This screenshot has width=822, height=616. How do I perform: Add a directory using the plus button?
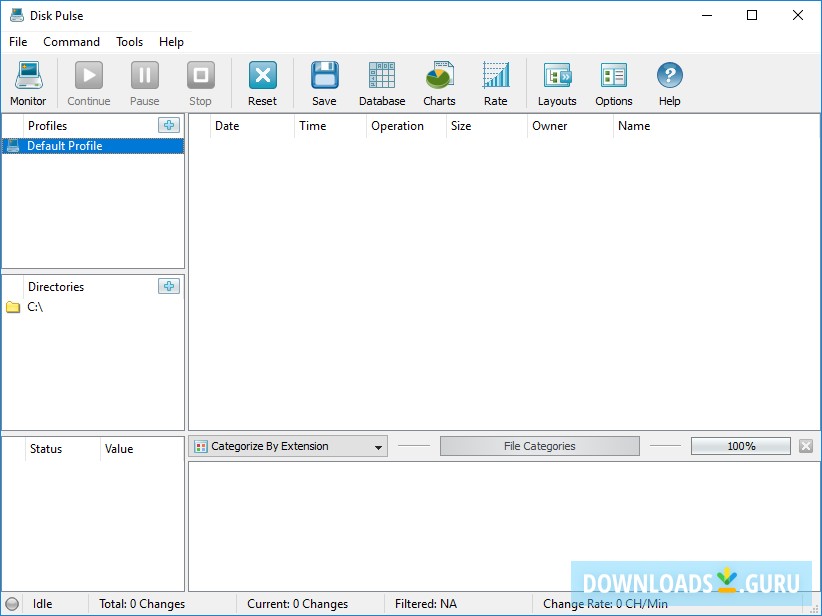(169, 286)
